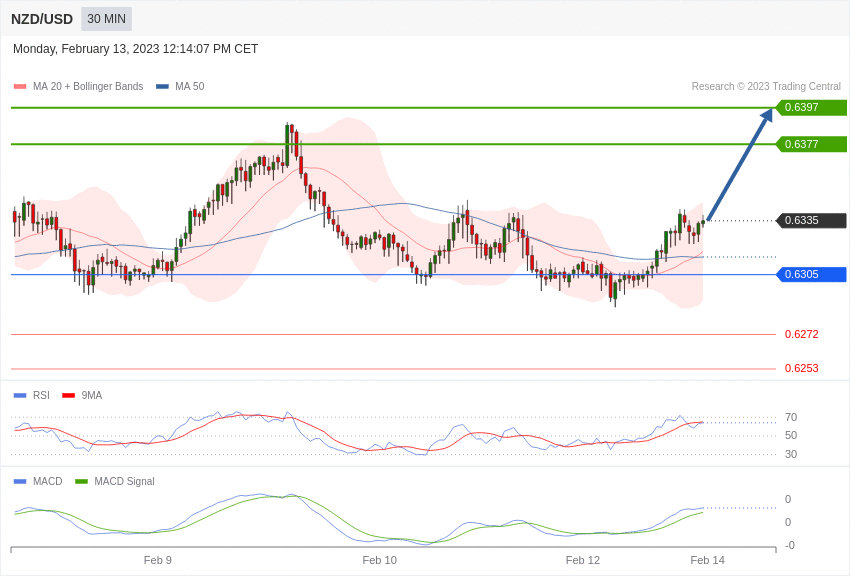Click the red 9MA legend swatch
The image size is (850, 576).
pos(68,396)
